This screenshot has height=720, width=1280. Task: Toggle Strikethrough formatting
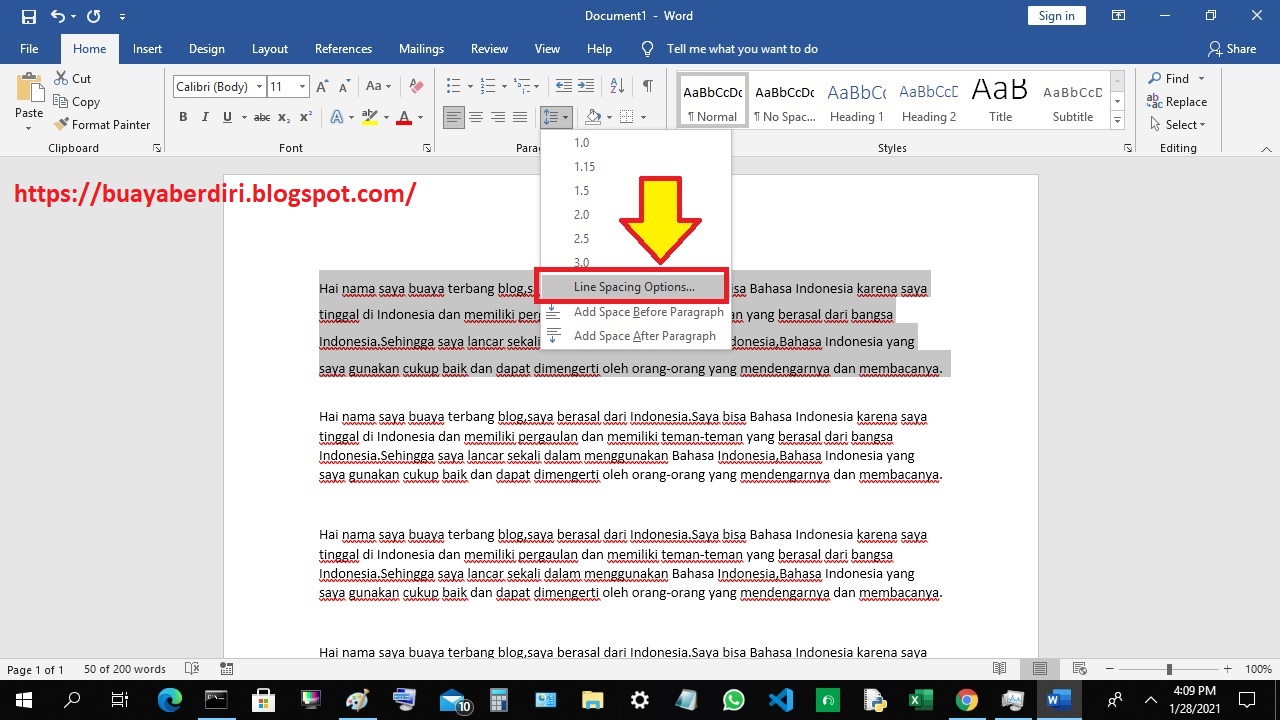[x=262, y=117]
